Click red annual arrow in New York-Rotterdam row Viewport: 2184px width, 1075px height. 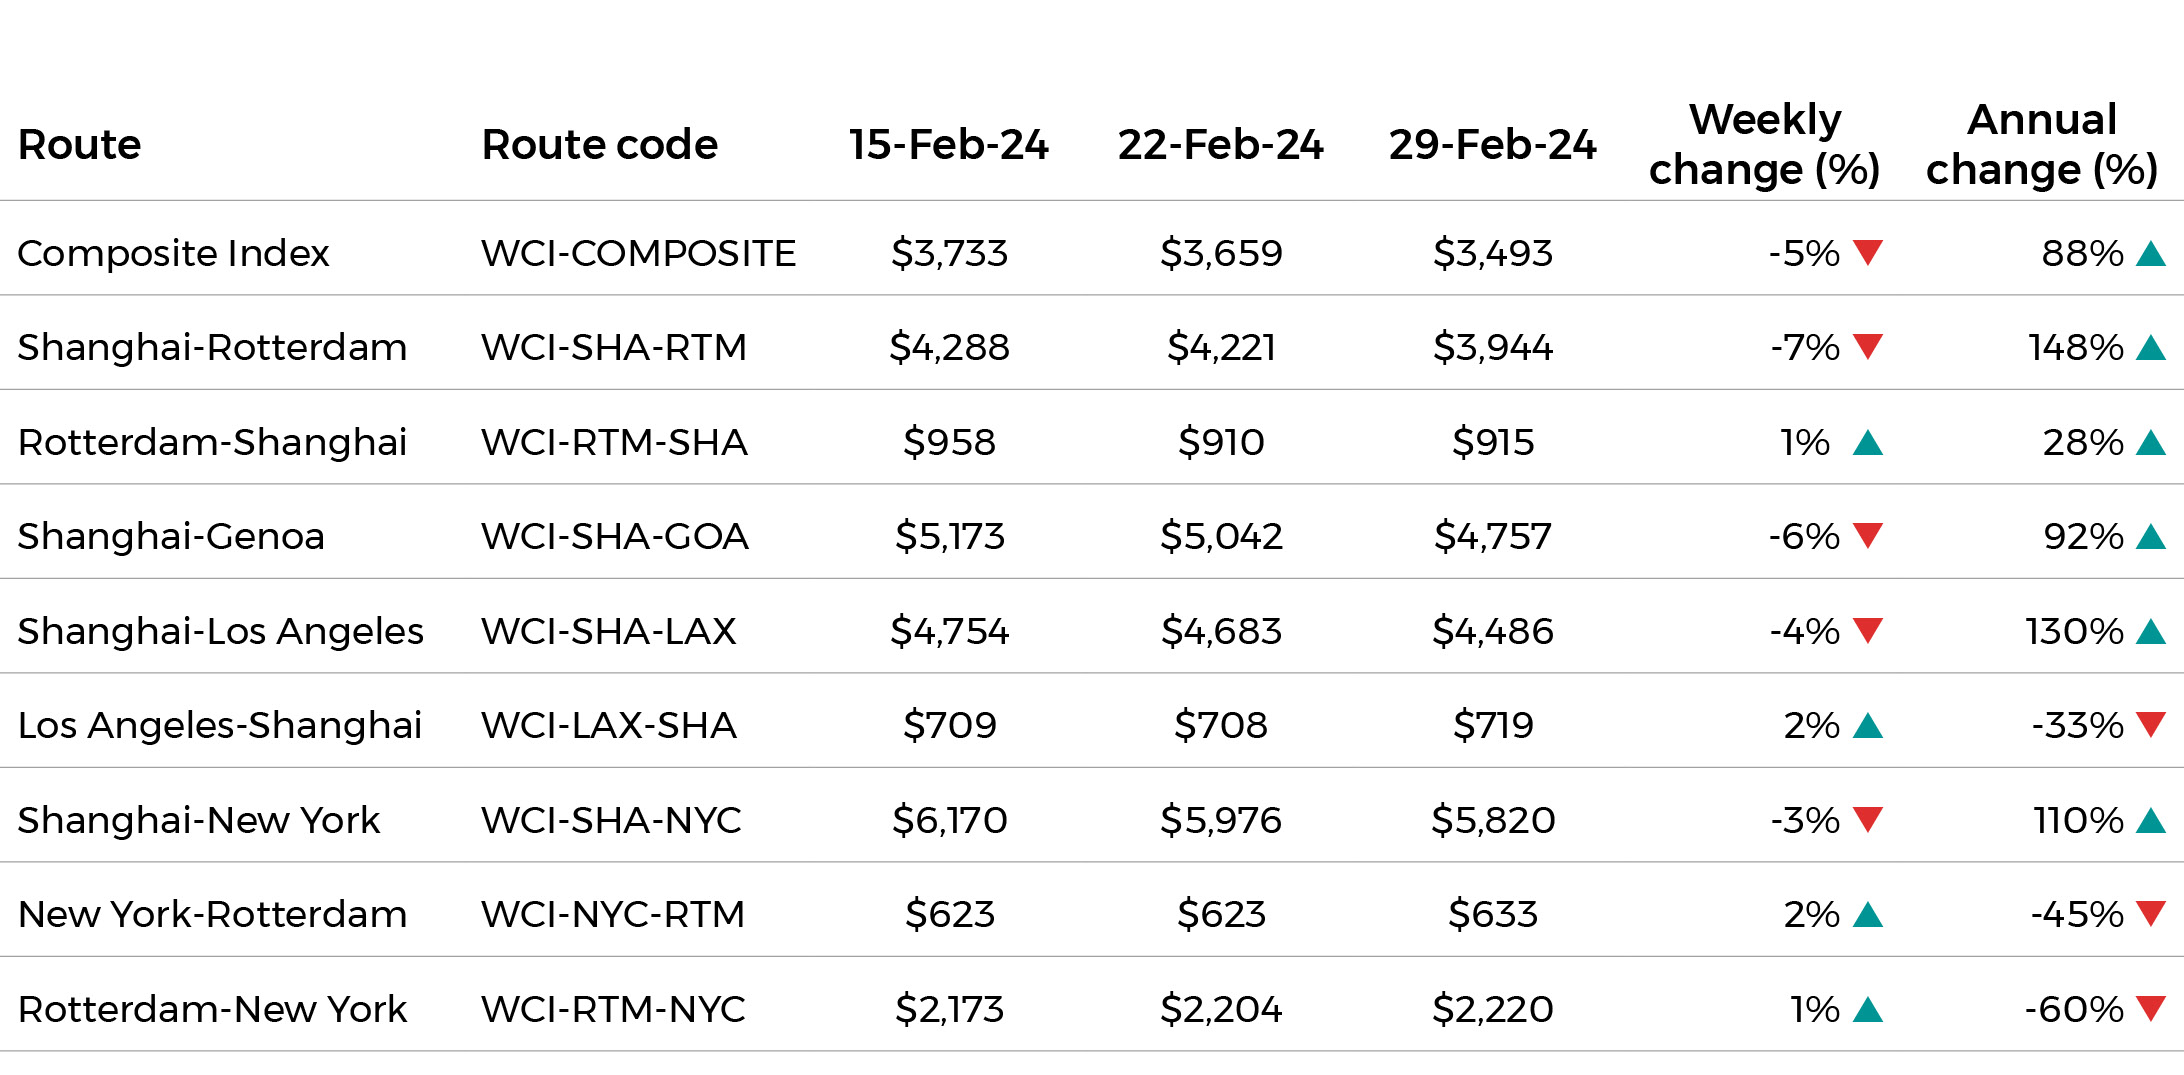(x=2150, y=913)
